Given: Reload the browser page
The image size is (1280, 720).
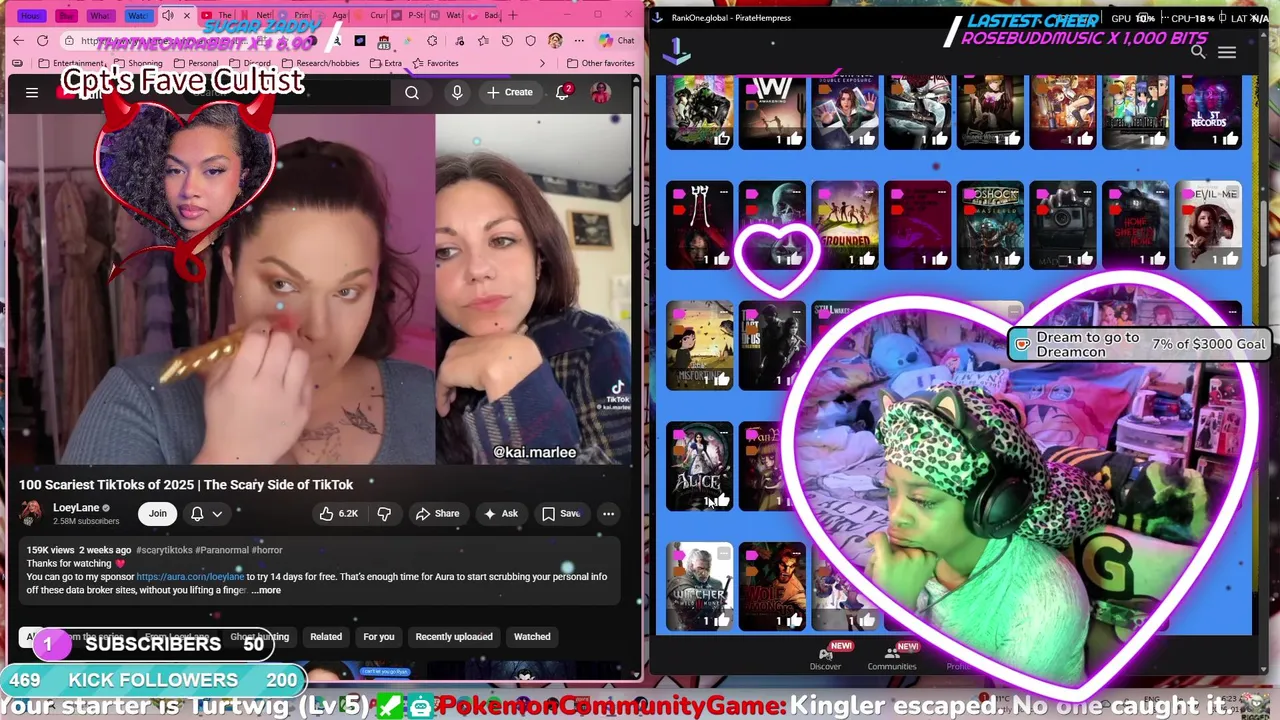Looking at the screenshot, I should (42, 41).
